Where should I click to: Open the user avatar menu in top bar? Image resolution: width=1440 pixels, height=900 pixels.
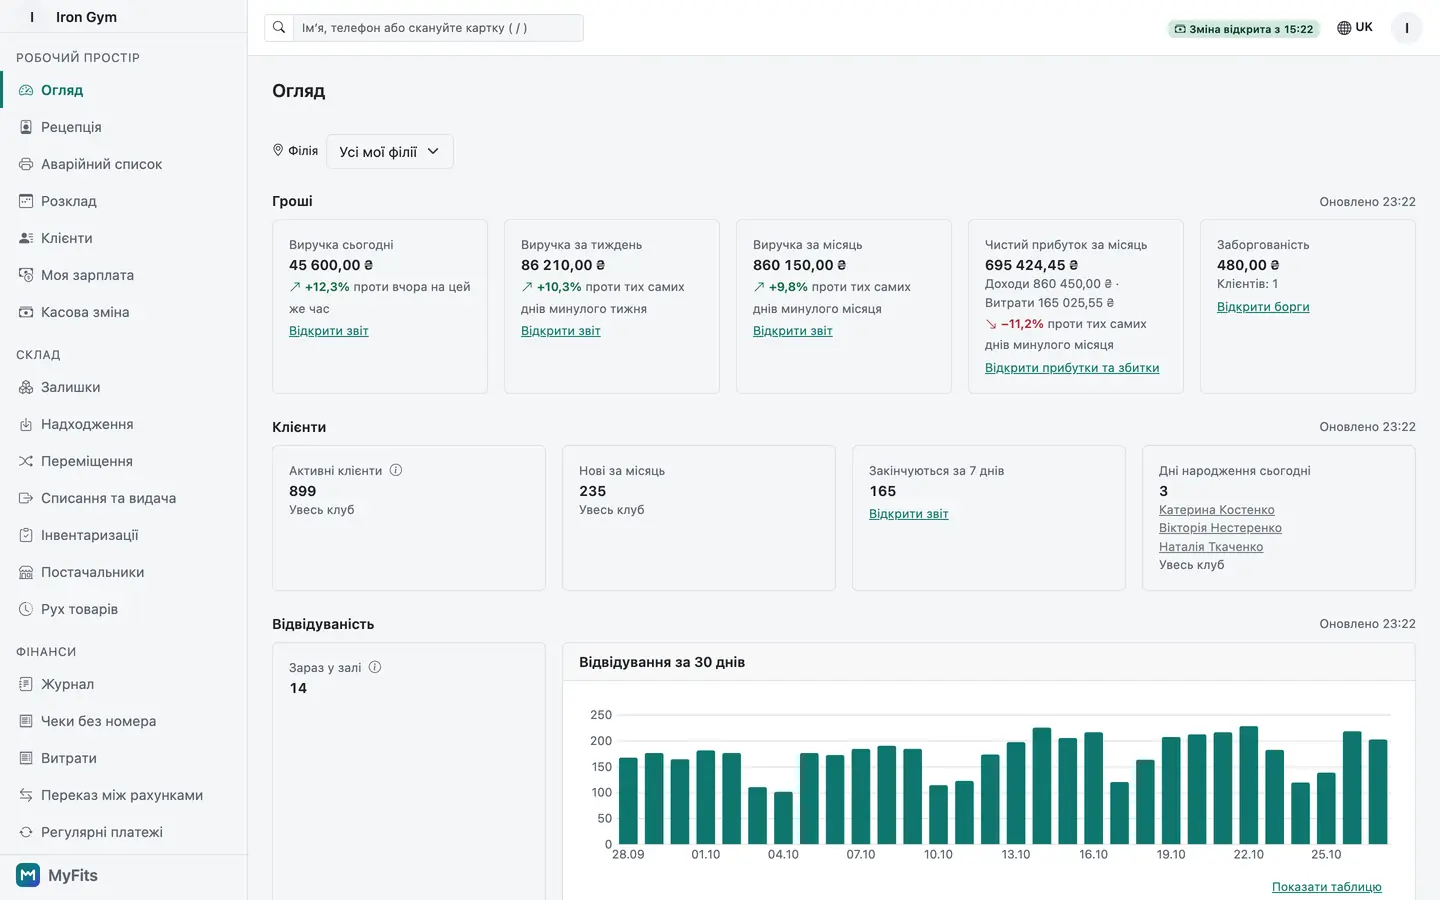1407,28
